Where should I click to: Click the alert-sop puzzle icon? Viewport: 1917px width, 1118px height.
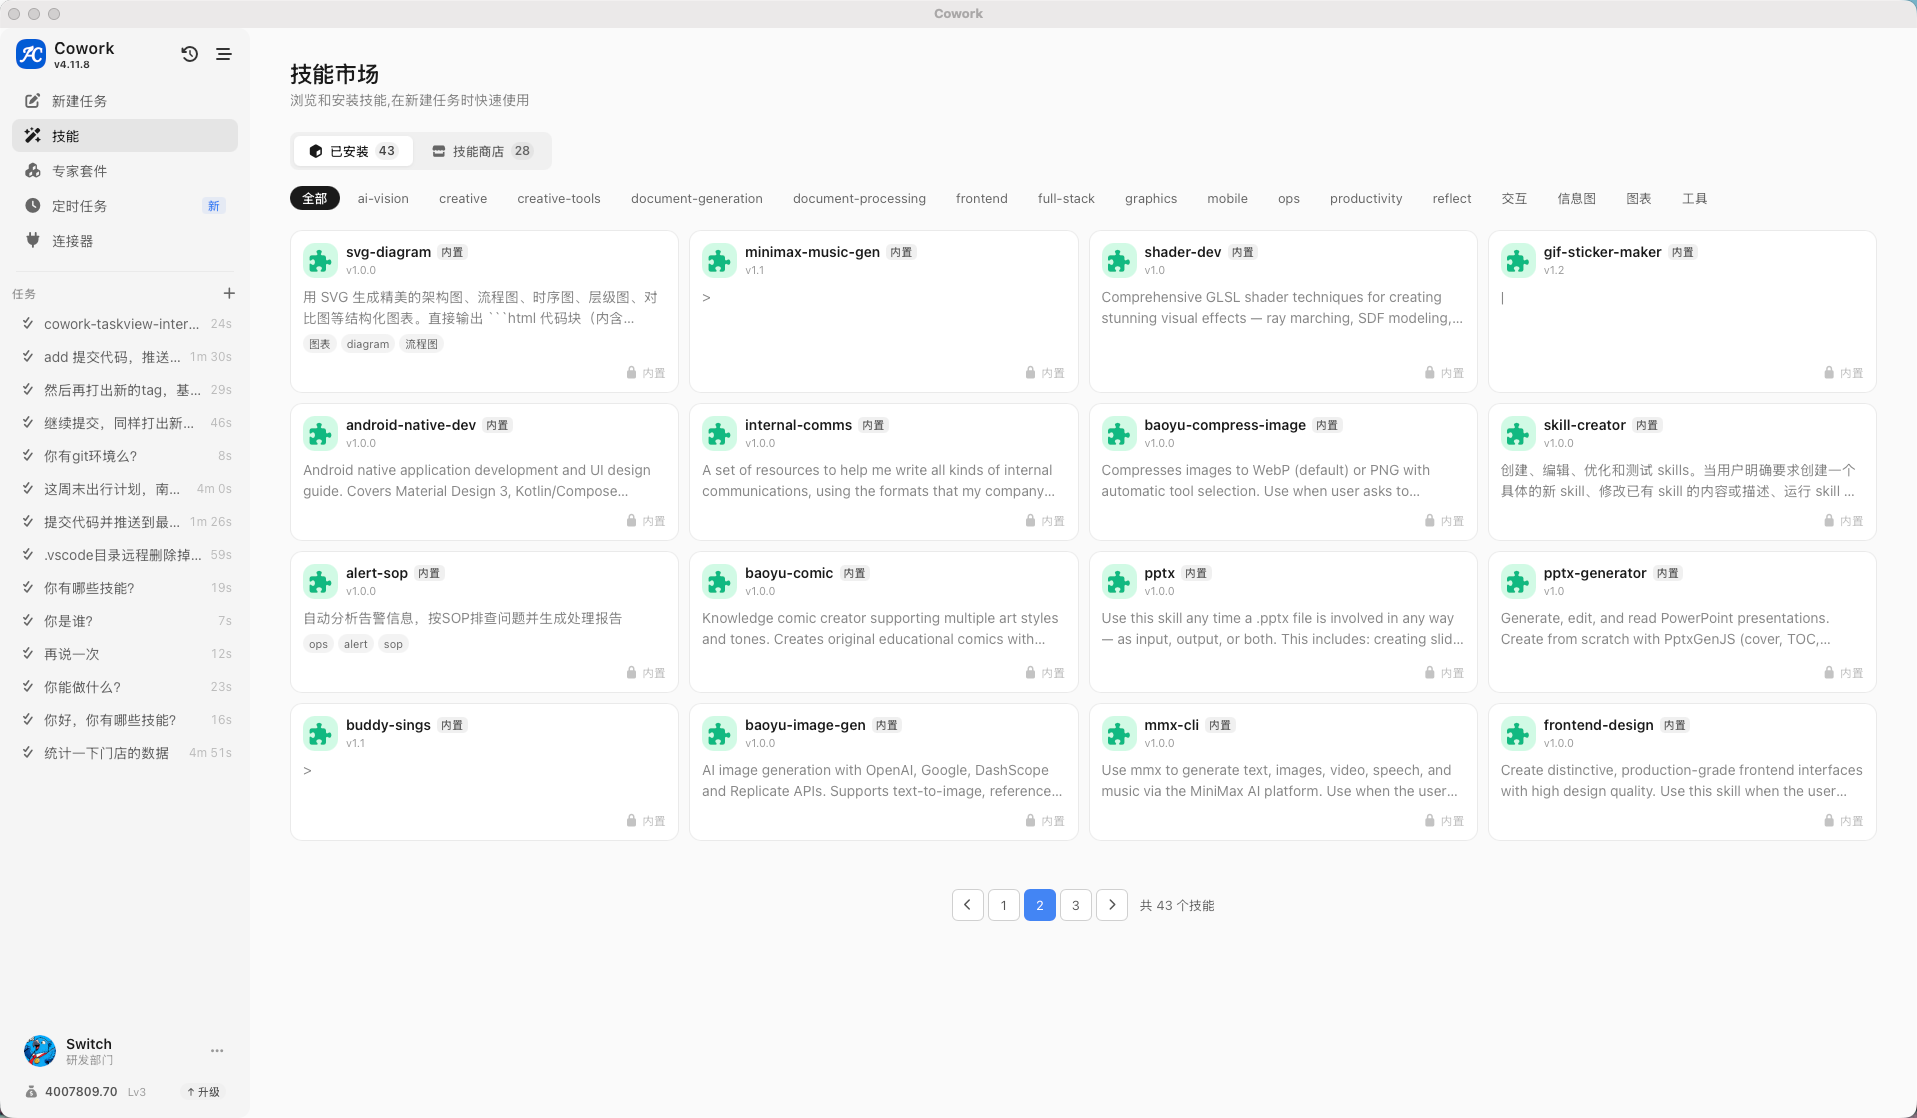pyautogui.click(x=320, y=582)
